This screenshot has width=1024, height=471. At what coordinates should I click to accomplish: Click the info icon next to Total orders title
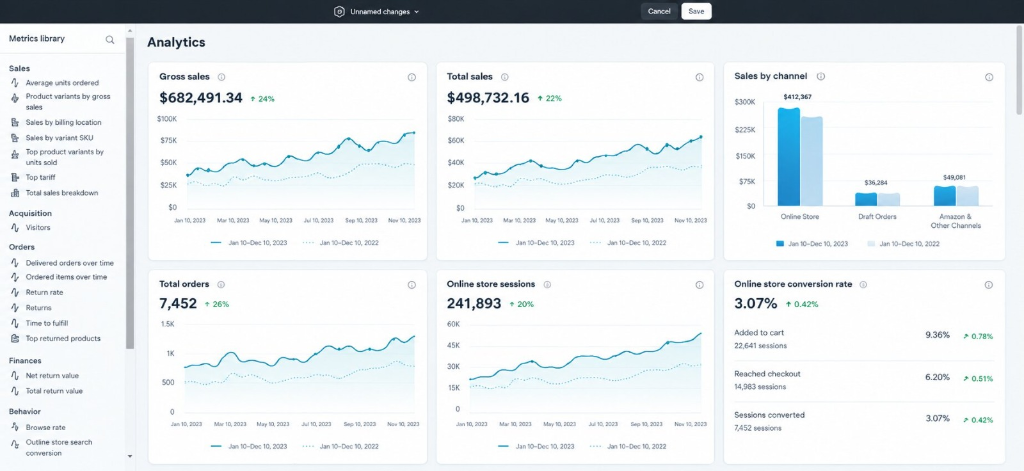[x=221, y=285]
